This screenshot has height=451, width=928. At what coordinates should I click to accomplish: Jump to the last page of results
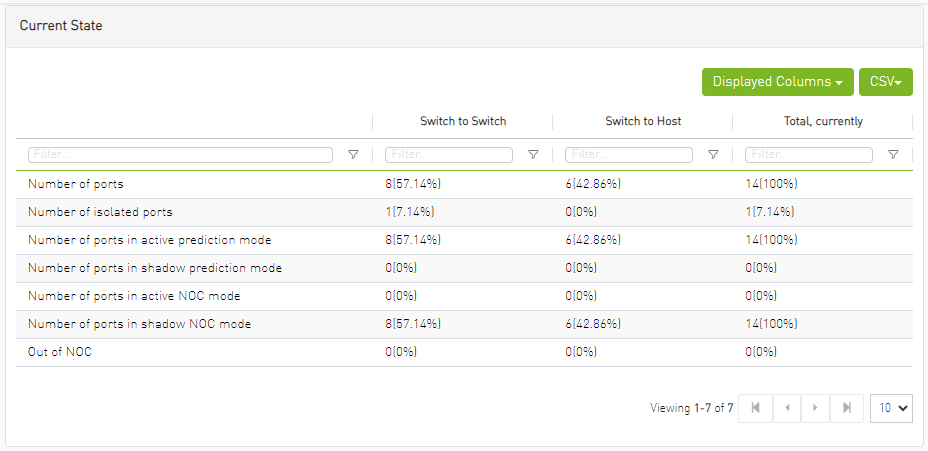[x=847, y=408]
